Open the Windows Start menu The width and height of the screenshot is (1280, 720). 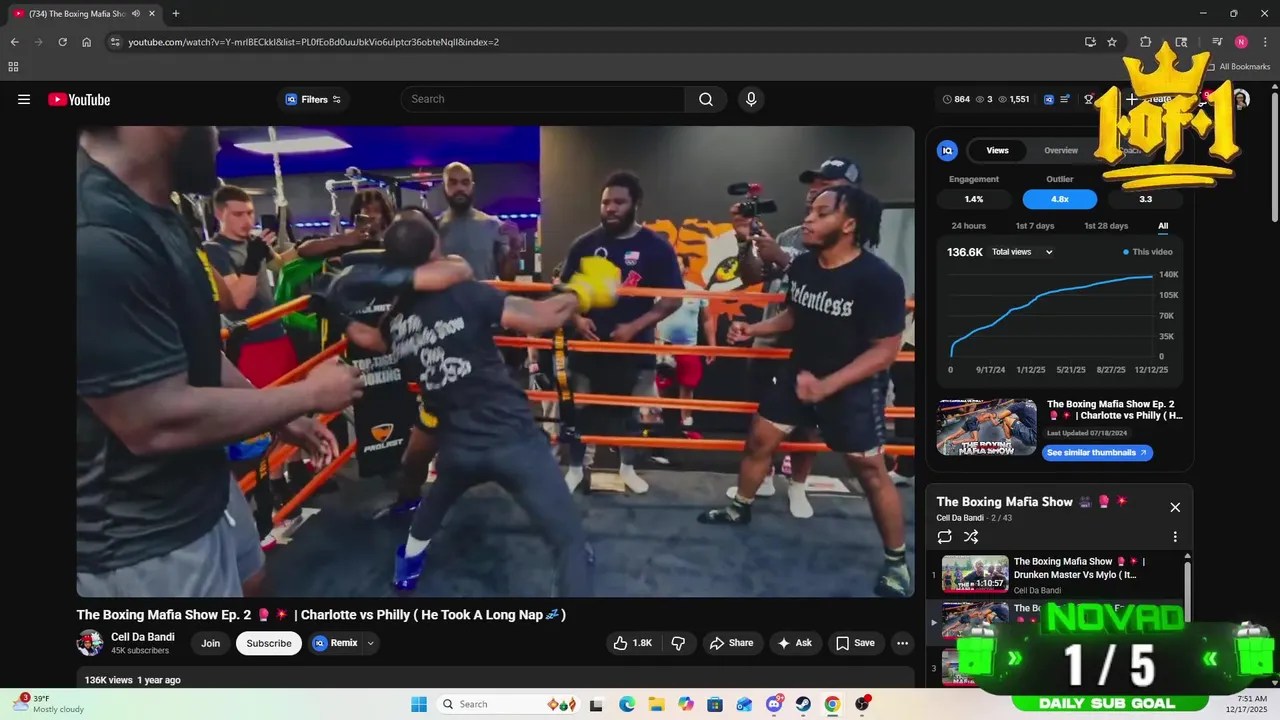[418, 704]
